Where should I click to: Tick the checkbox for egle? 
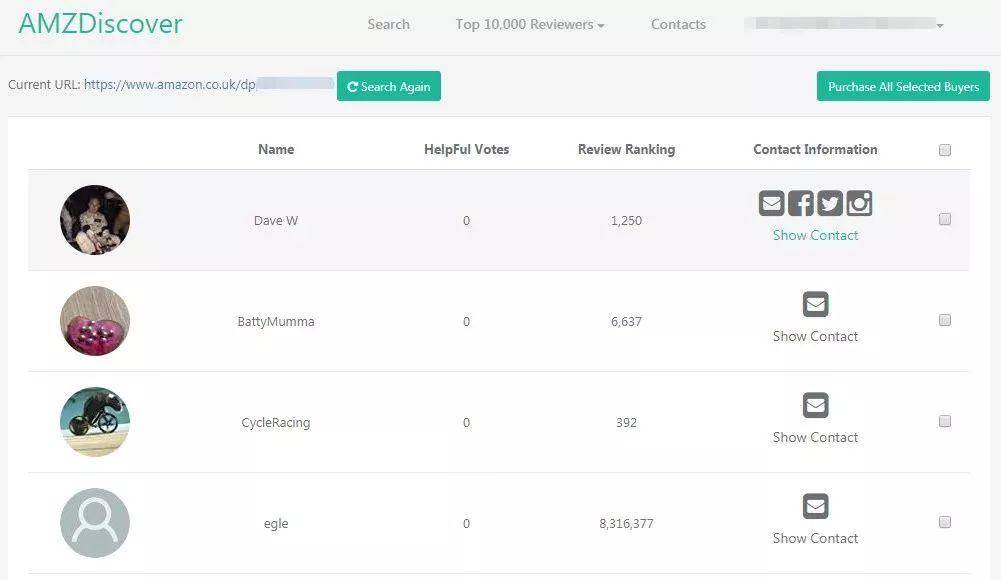pos(945,522)
